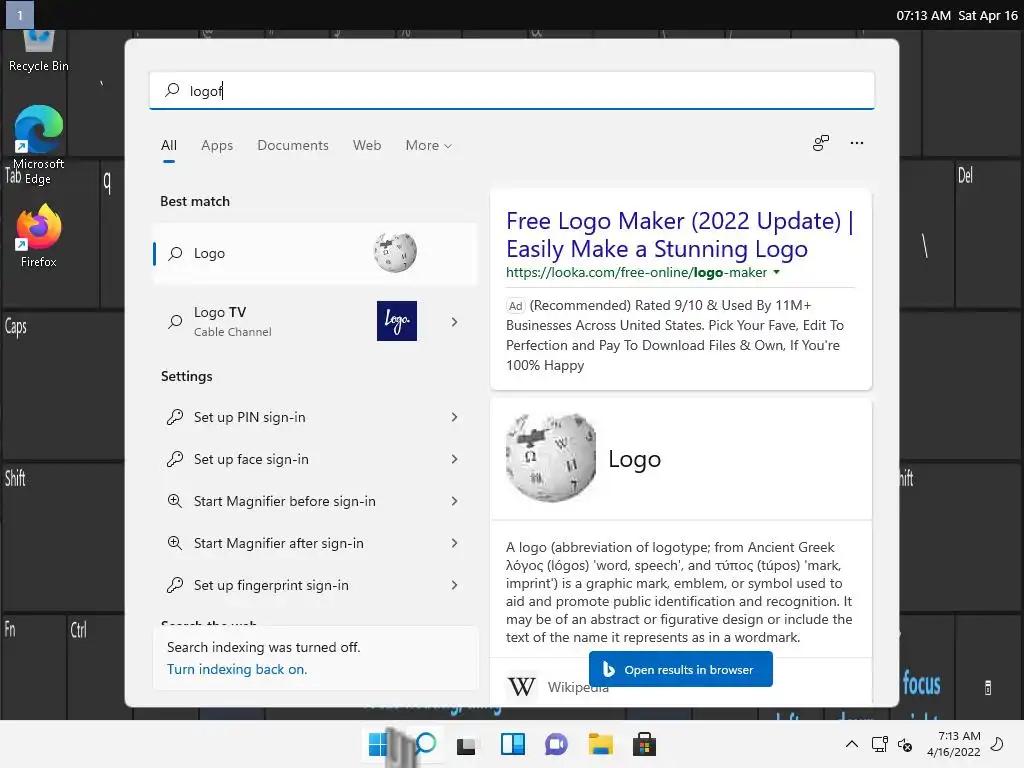Viewport: 1024px width, 768px height.
Task: Open Microsoft Store from the taskbar
Action: tap(644, 745)
